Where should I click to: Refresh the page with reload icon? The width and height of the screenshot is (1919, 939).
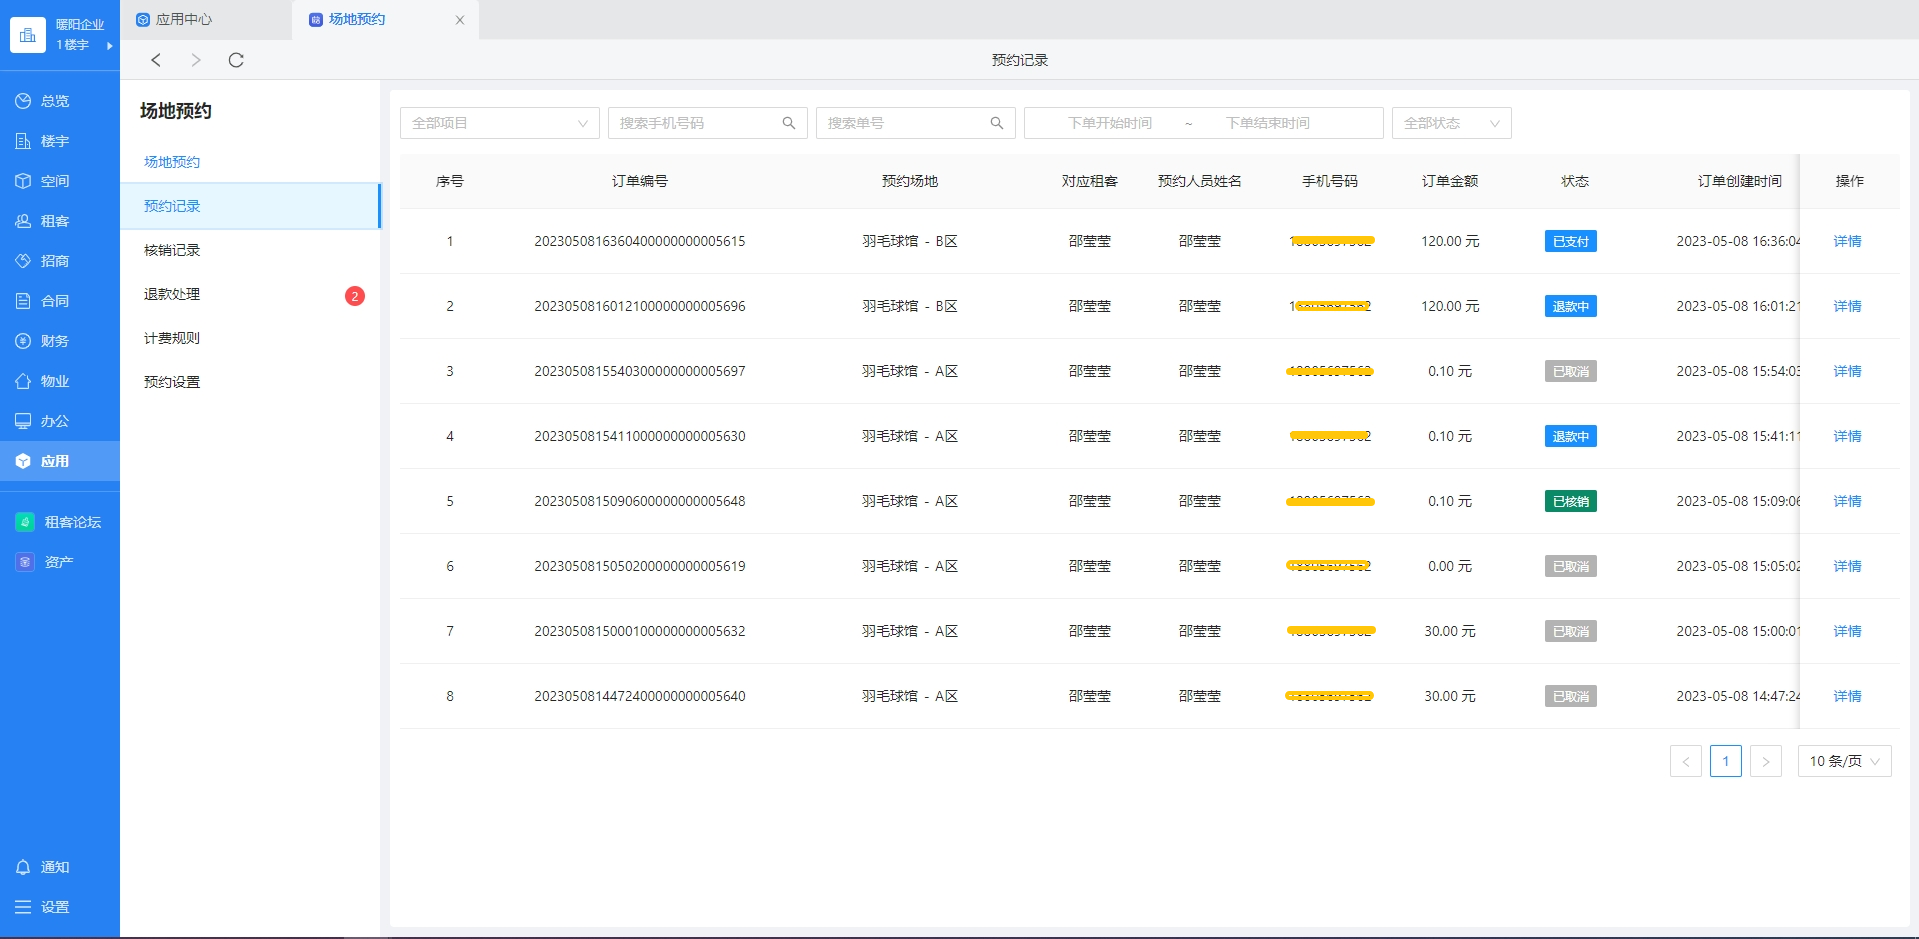coord(236,60)
